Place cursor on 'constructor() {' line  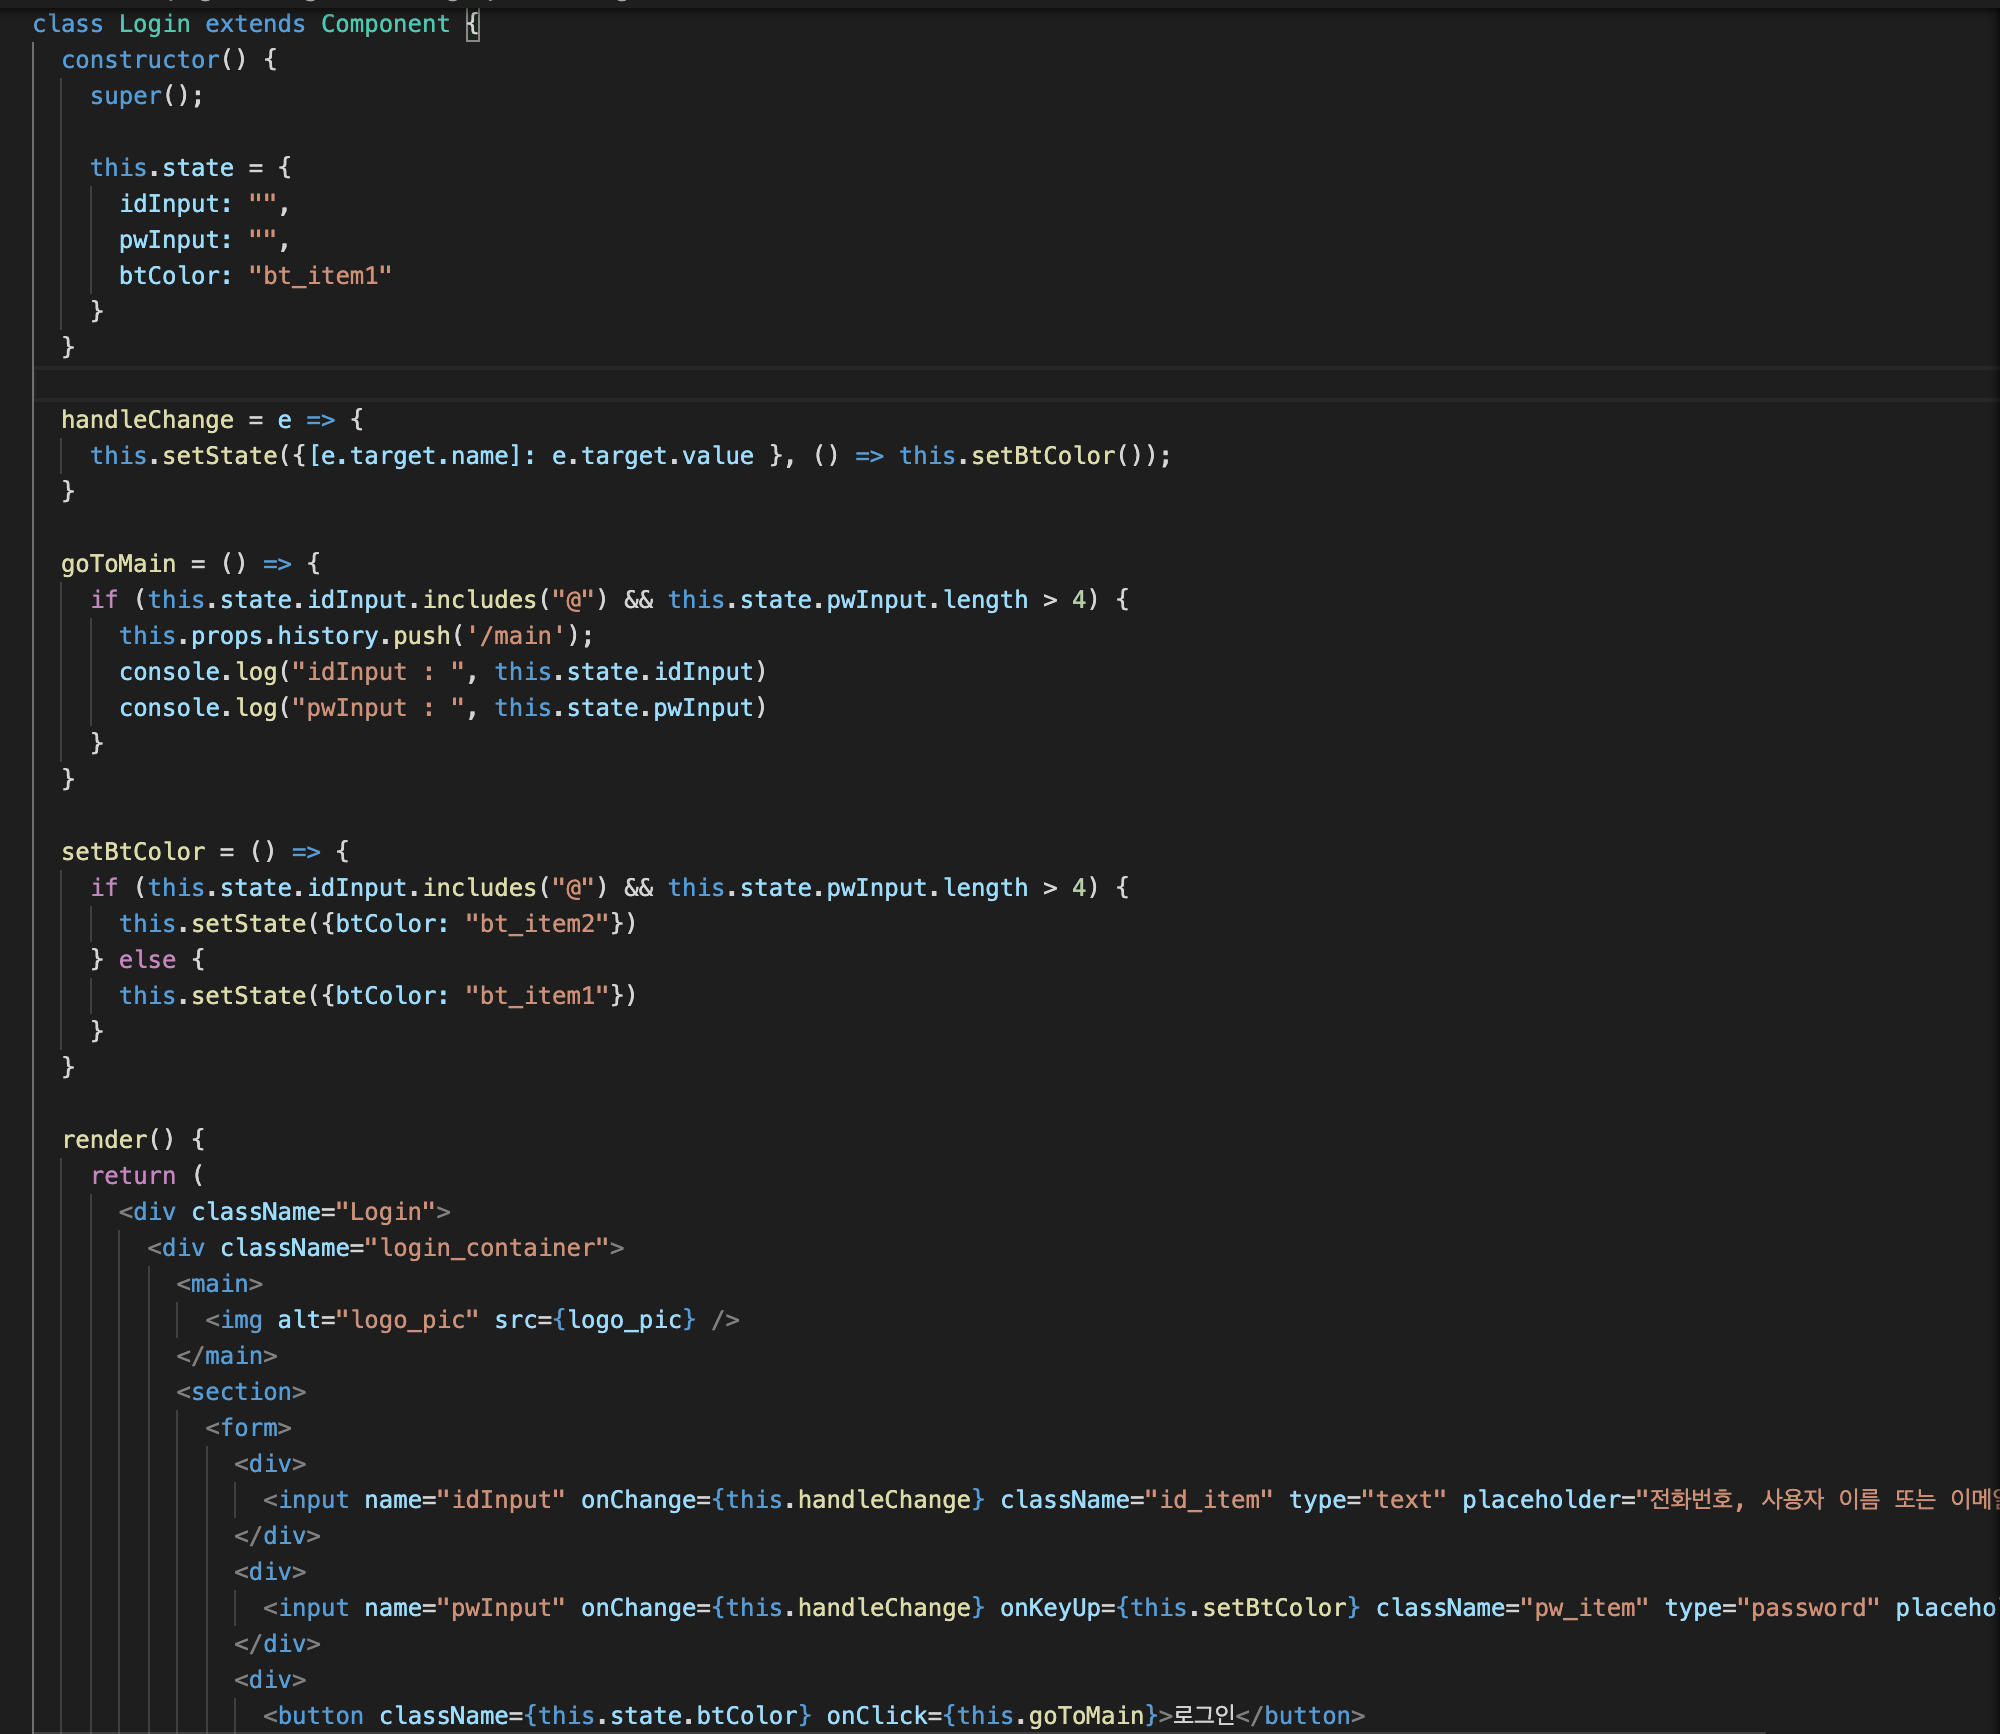[x=169, y=60]
